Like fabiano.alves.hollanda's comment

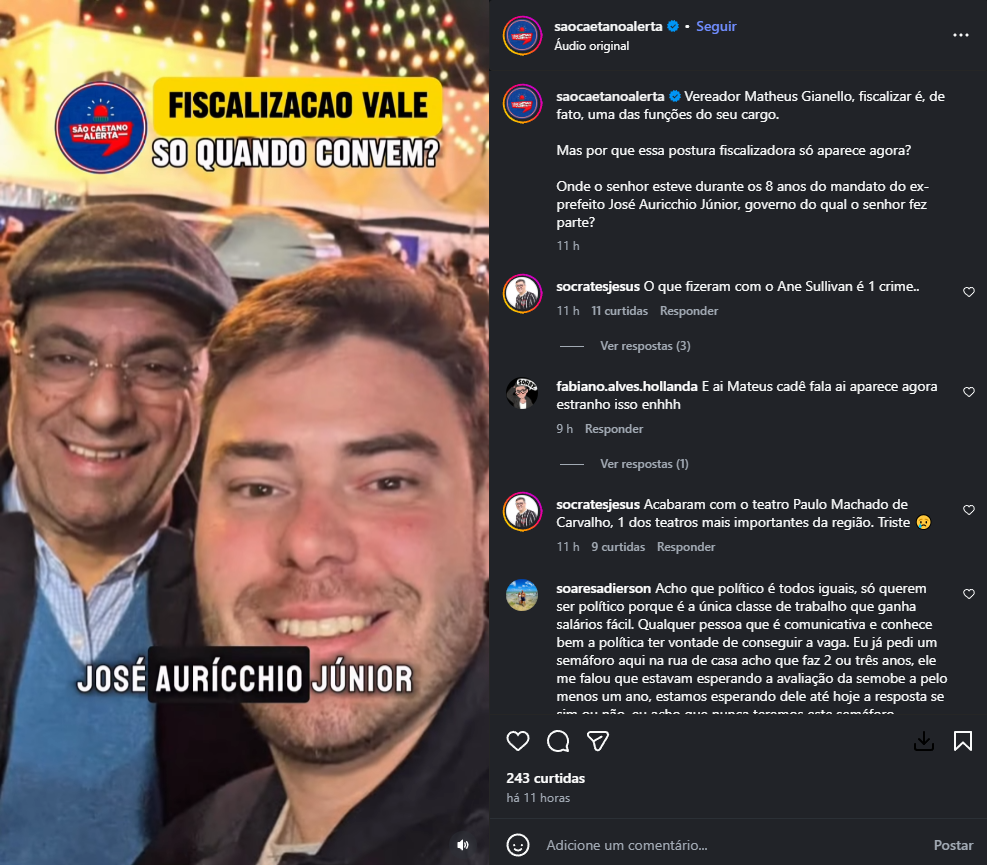[969, 392]
